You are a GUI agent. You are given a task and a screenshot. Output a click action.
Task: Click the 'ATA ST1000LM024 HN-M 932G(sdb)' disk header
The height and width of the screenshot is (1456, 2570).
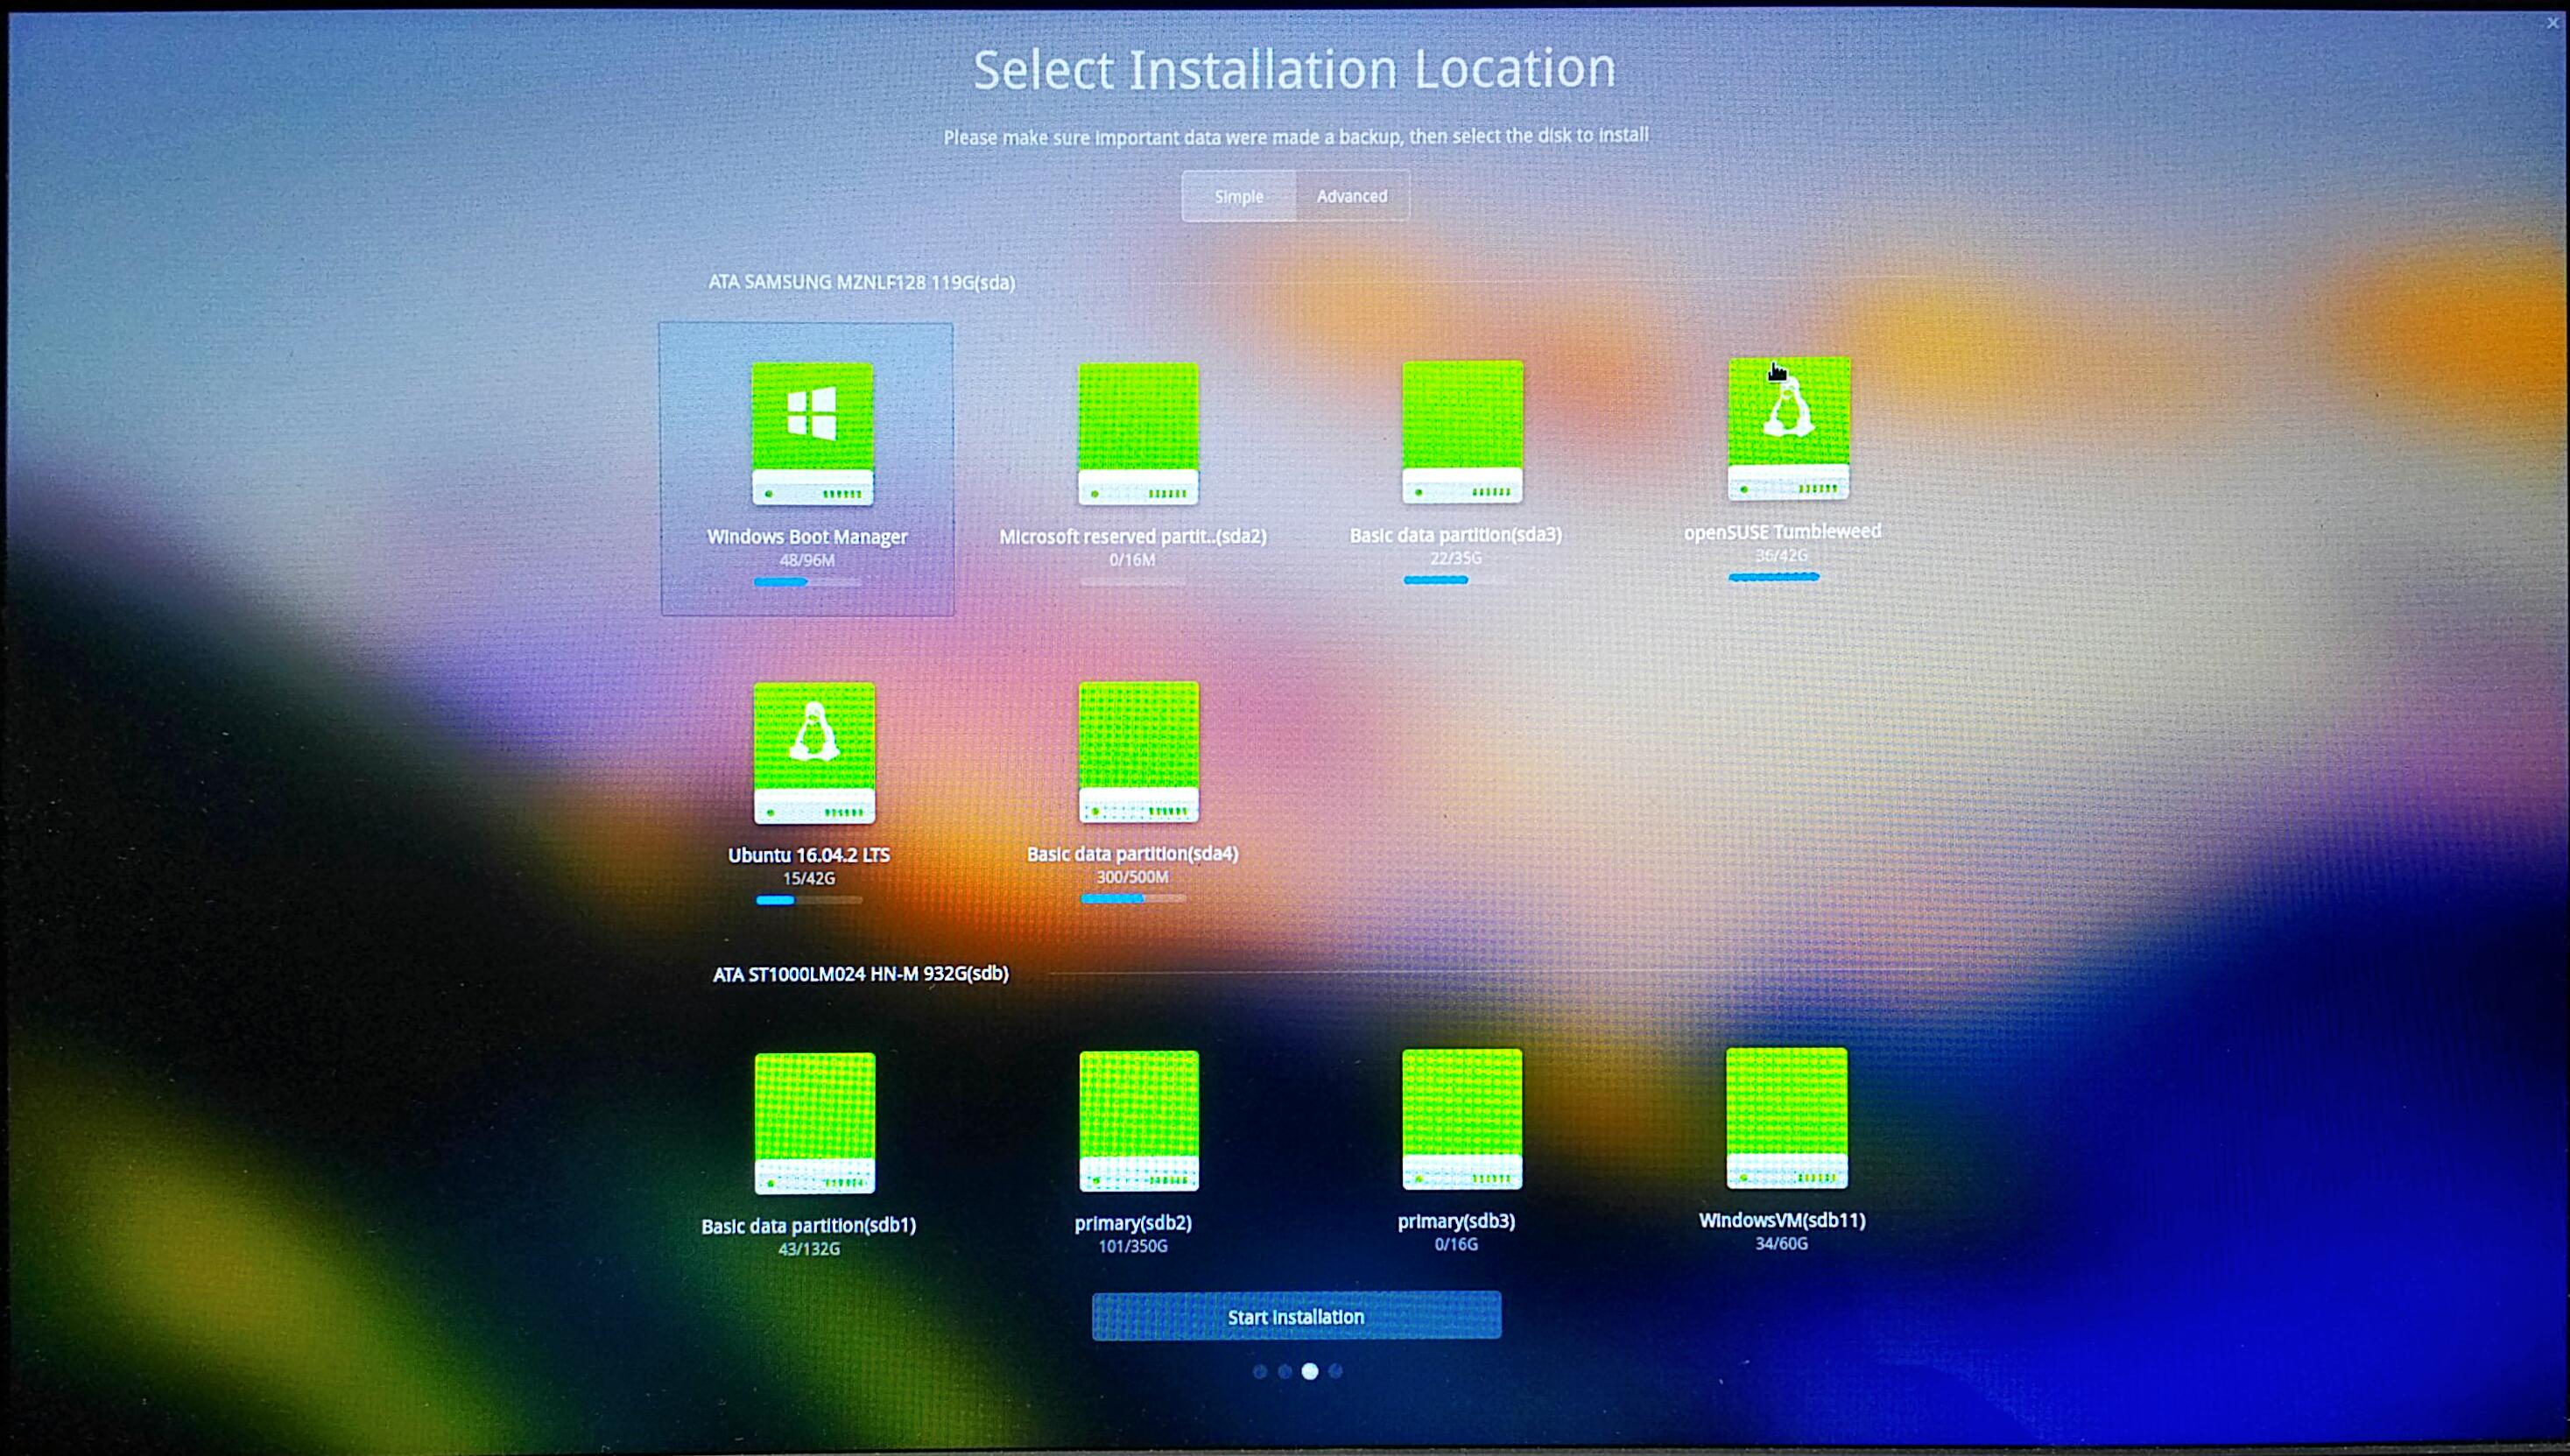pos(860,973)
